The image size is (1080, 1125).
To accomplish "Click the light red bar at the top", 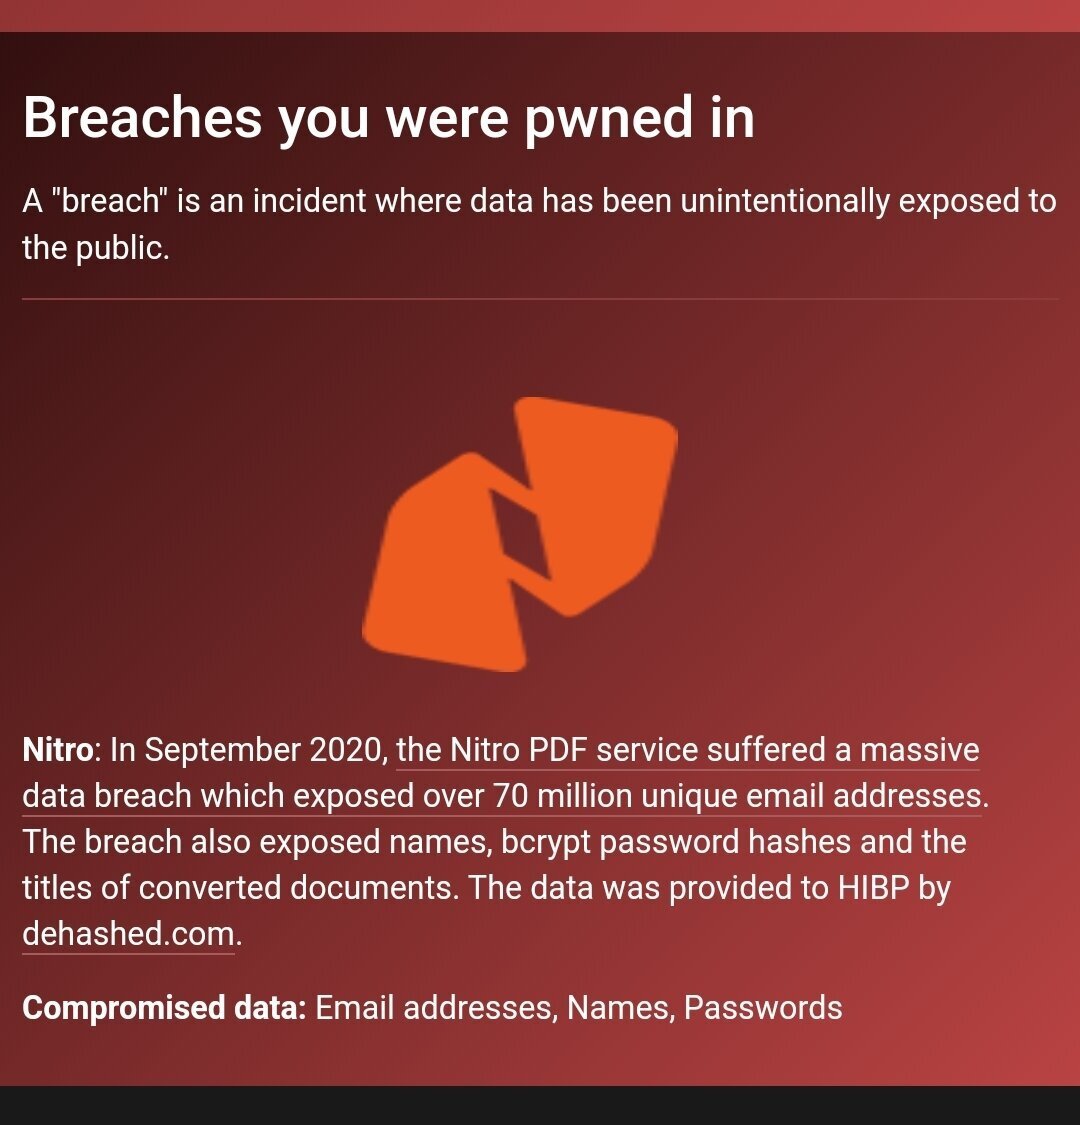I will pos(540,15).
